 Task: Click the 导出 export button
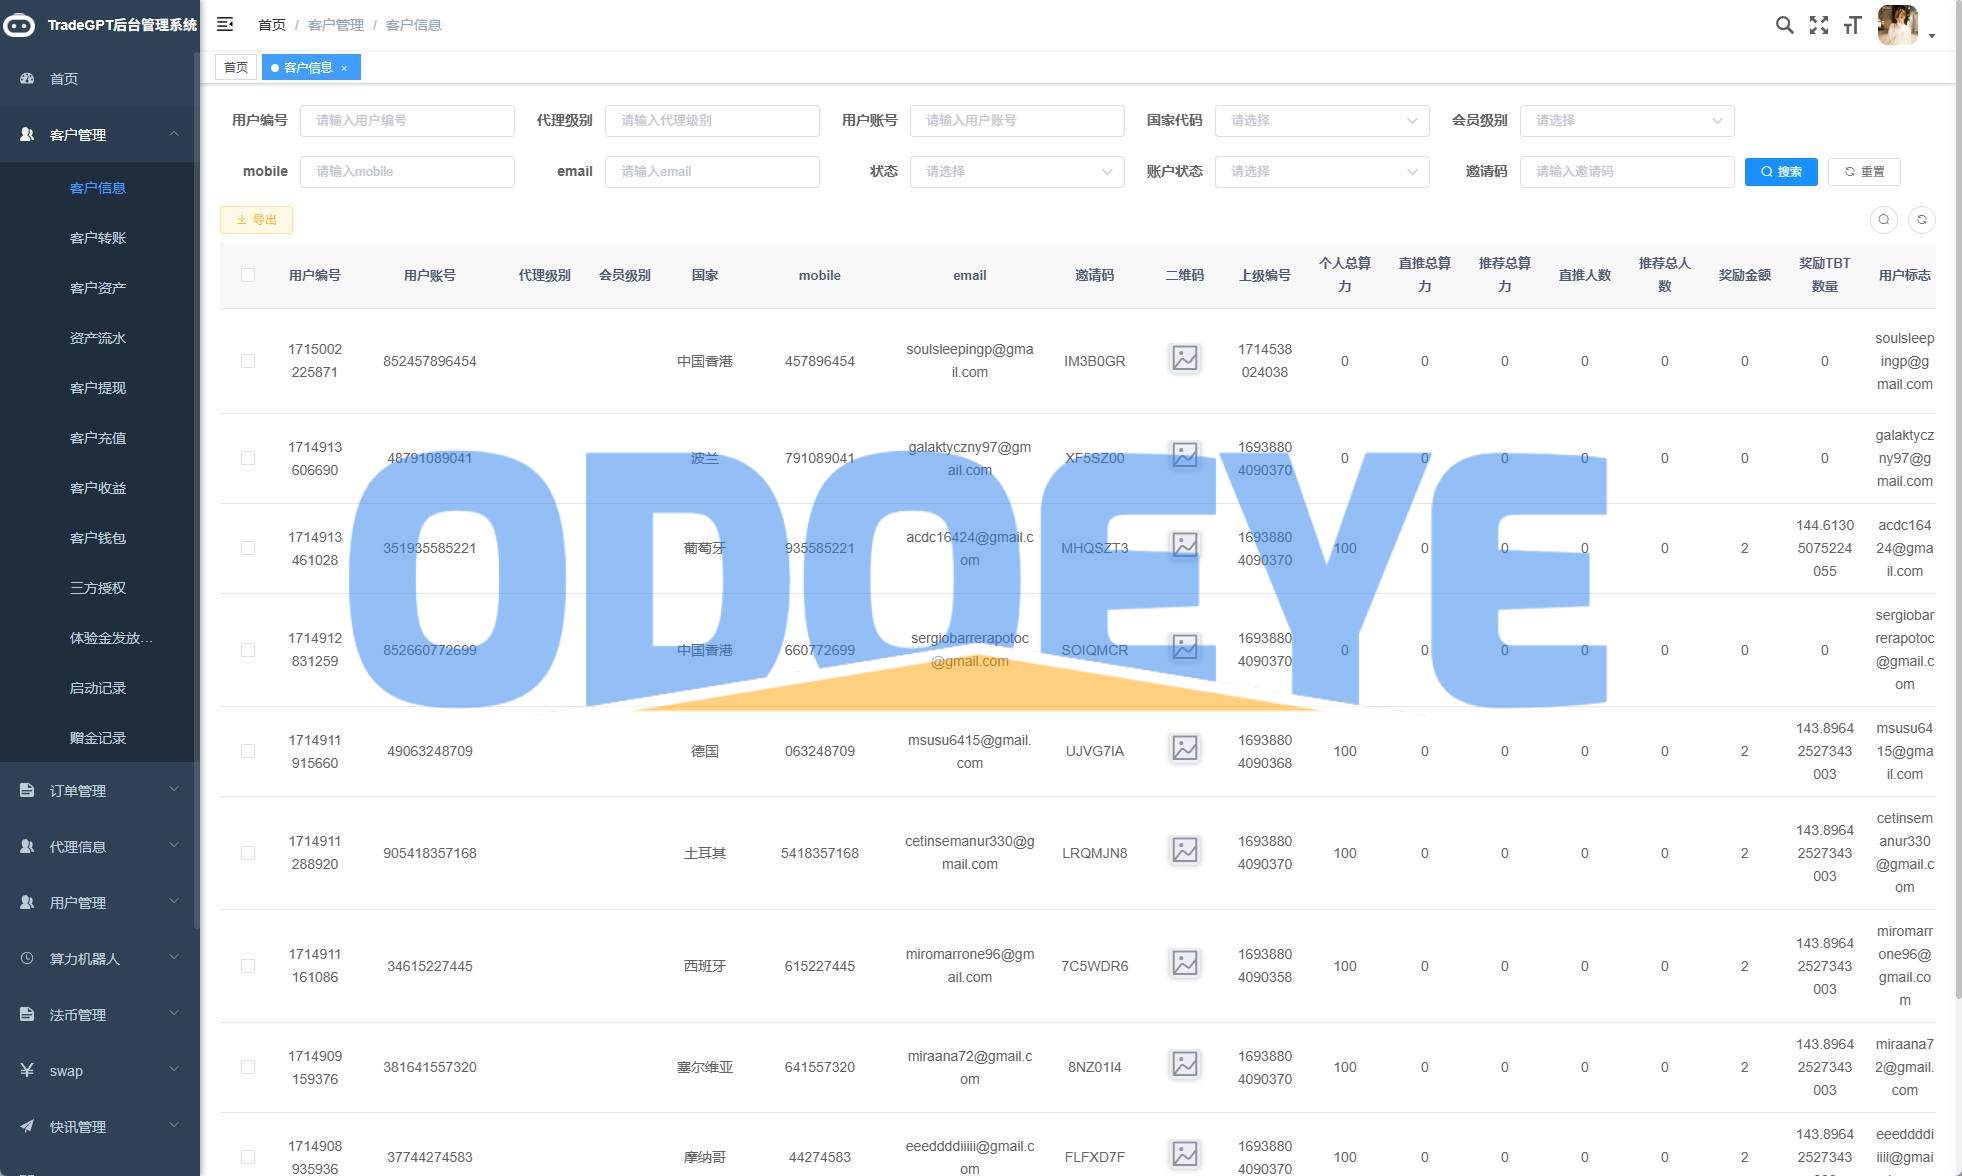pos(256,220)
